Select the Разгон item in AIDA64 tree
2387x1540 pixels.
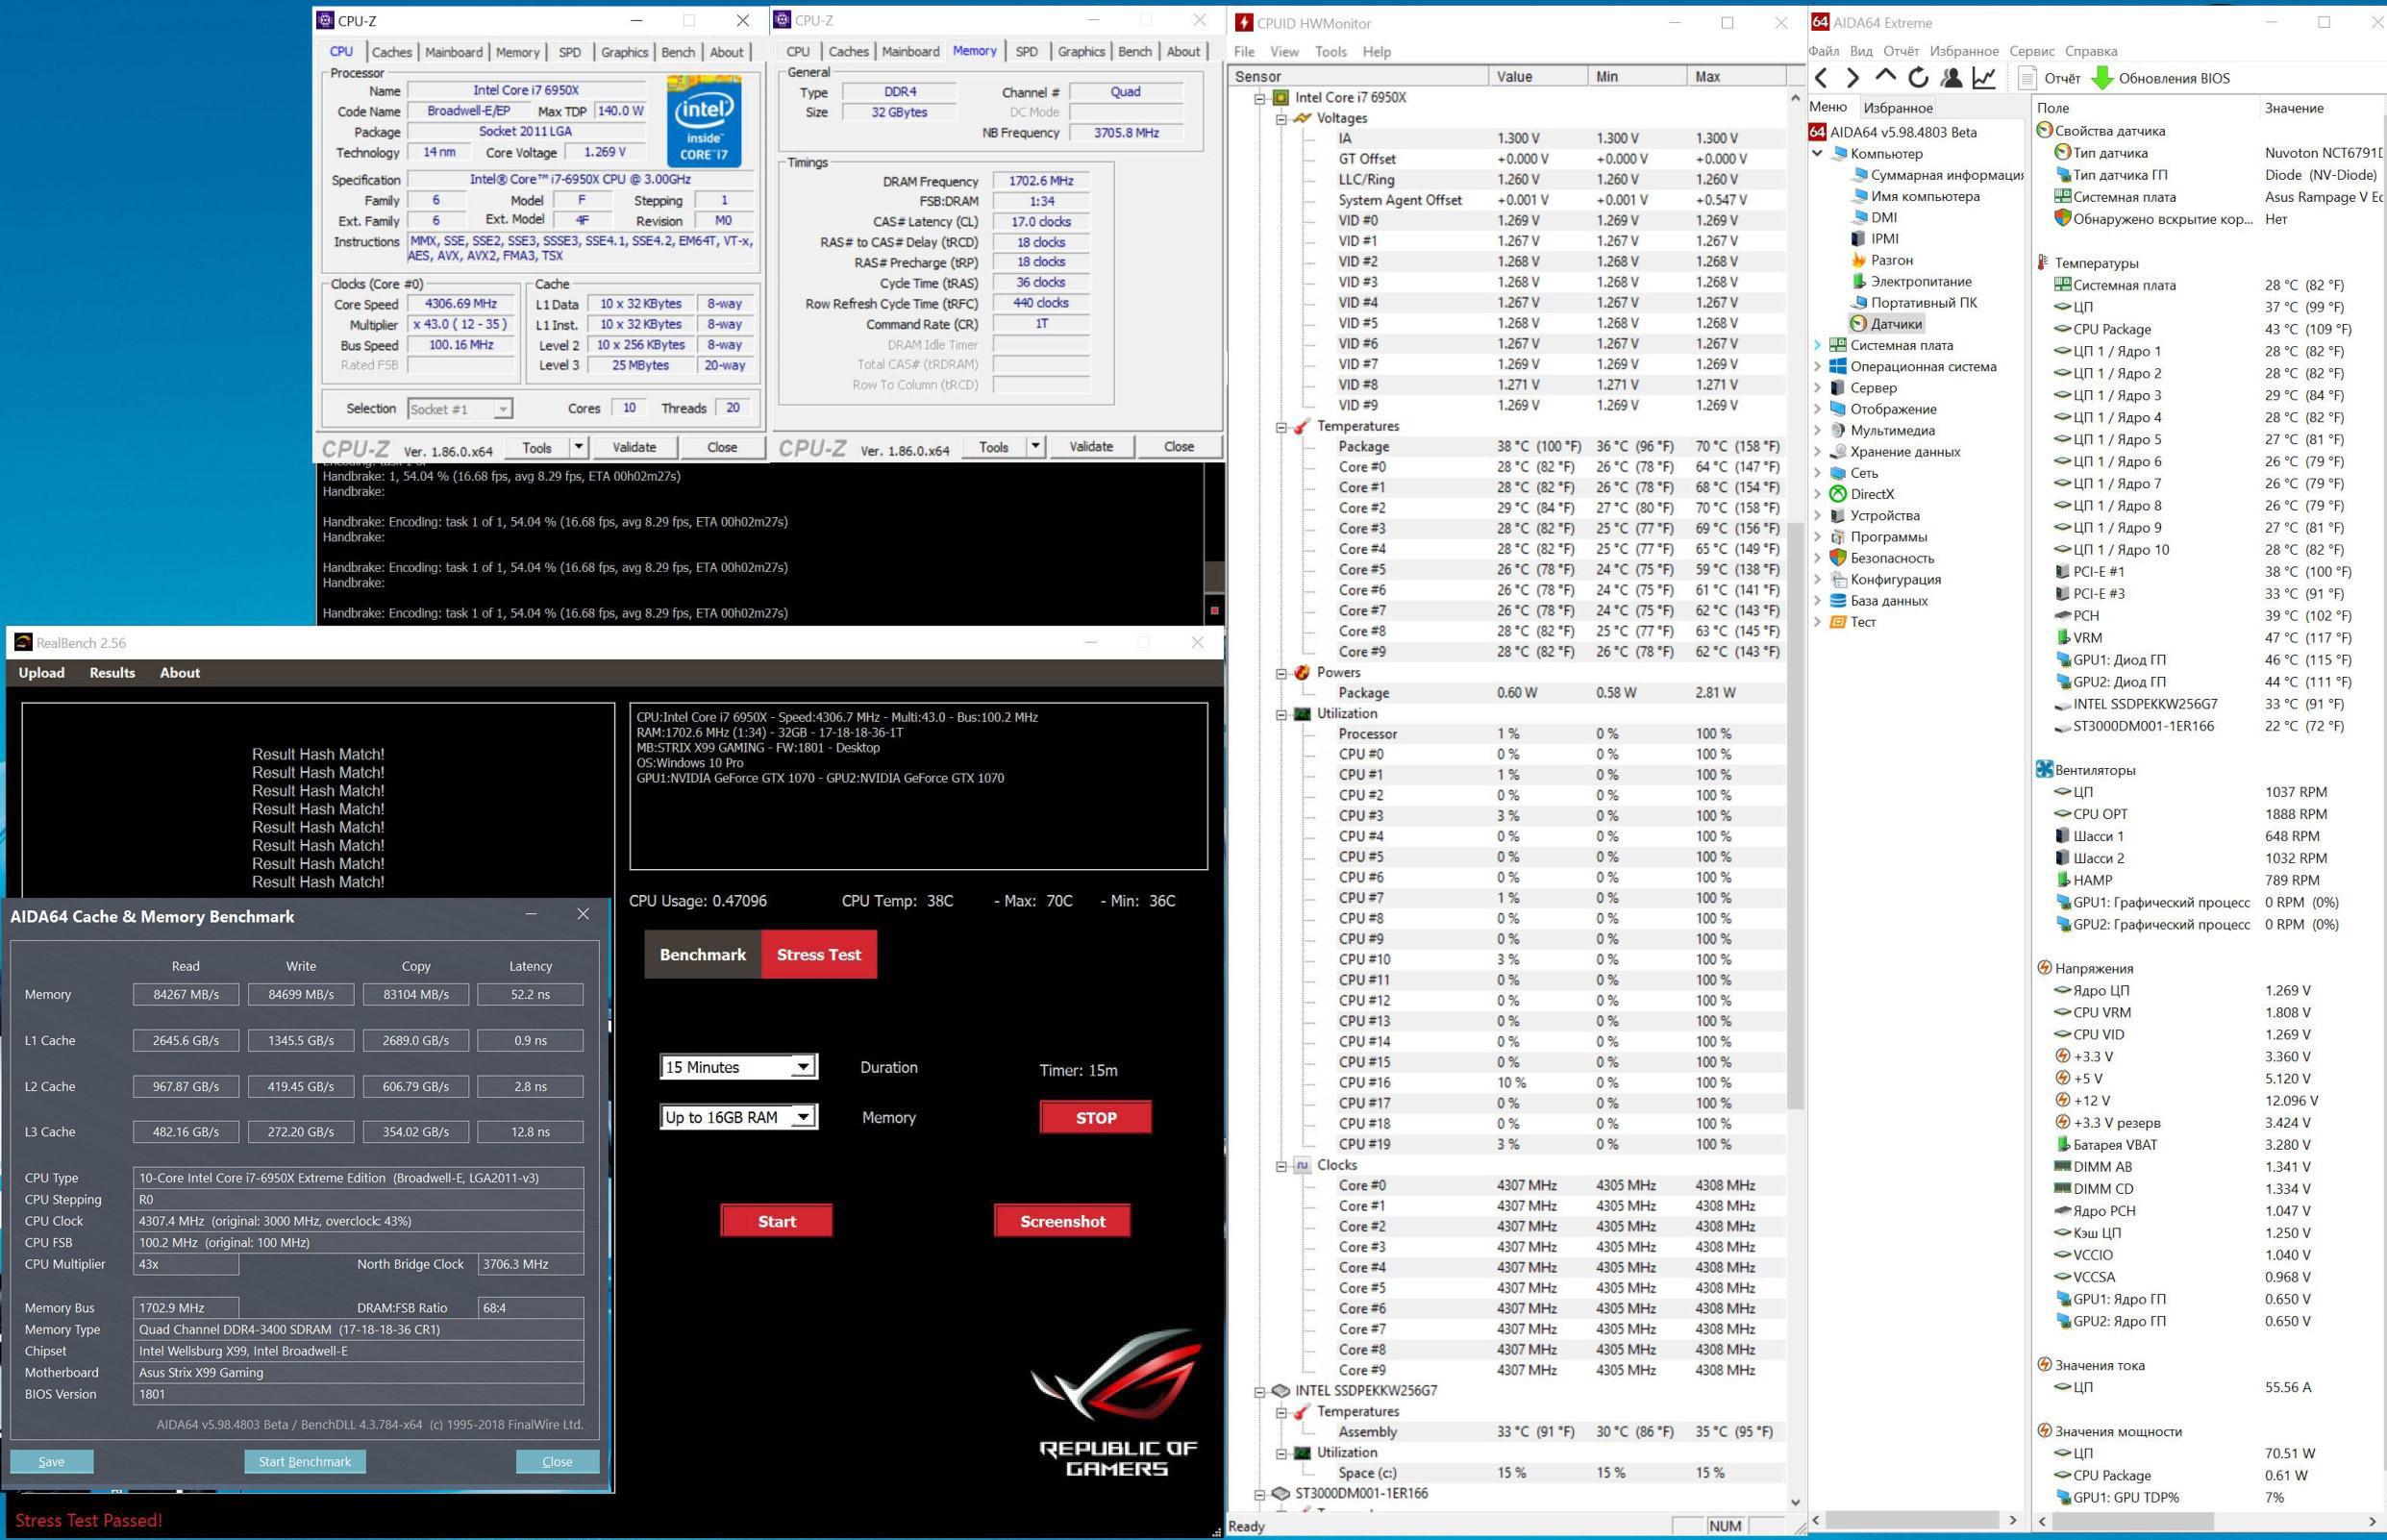[1891, 260]
